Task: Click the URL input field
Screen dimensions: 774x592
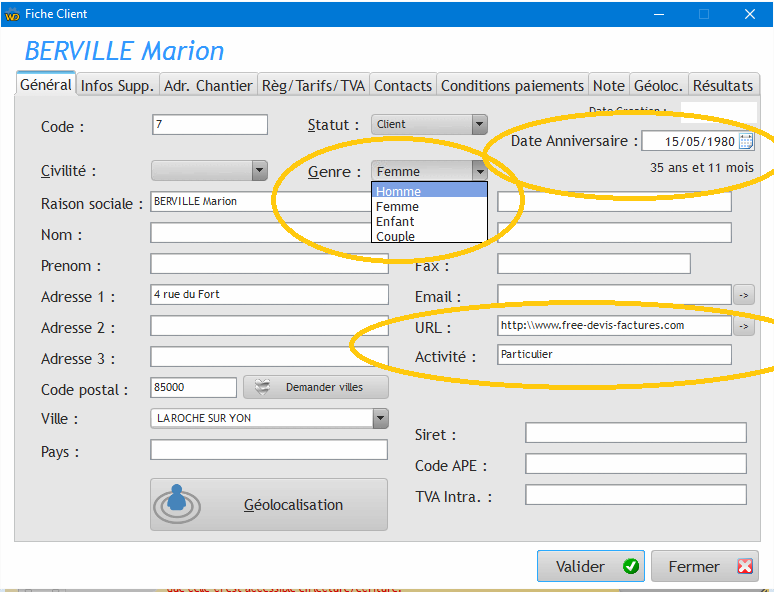Action: click(x=615, y=326)
